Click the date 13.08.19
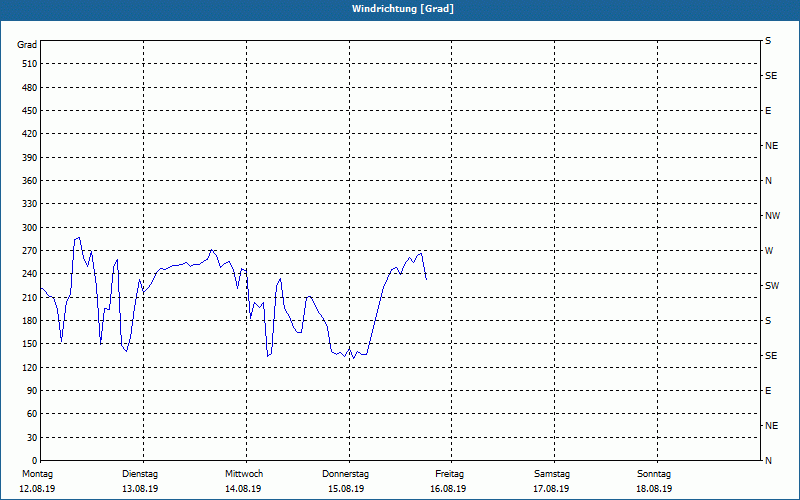Viewport: 800px width, 500px height. click(x=140, y=489)
